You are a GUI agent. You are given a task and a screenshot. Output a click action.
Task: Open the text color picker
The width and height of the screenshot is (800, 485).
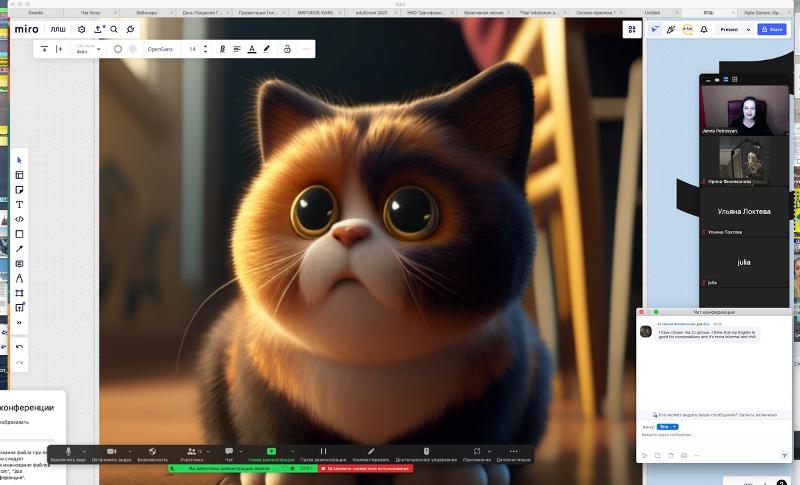tap(251, 48)
